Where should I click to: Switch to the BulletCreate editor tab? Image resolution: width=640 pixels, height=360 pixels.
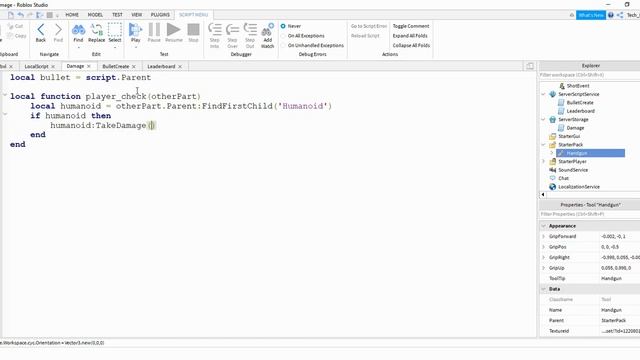tap(116, 66)
